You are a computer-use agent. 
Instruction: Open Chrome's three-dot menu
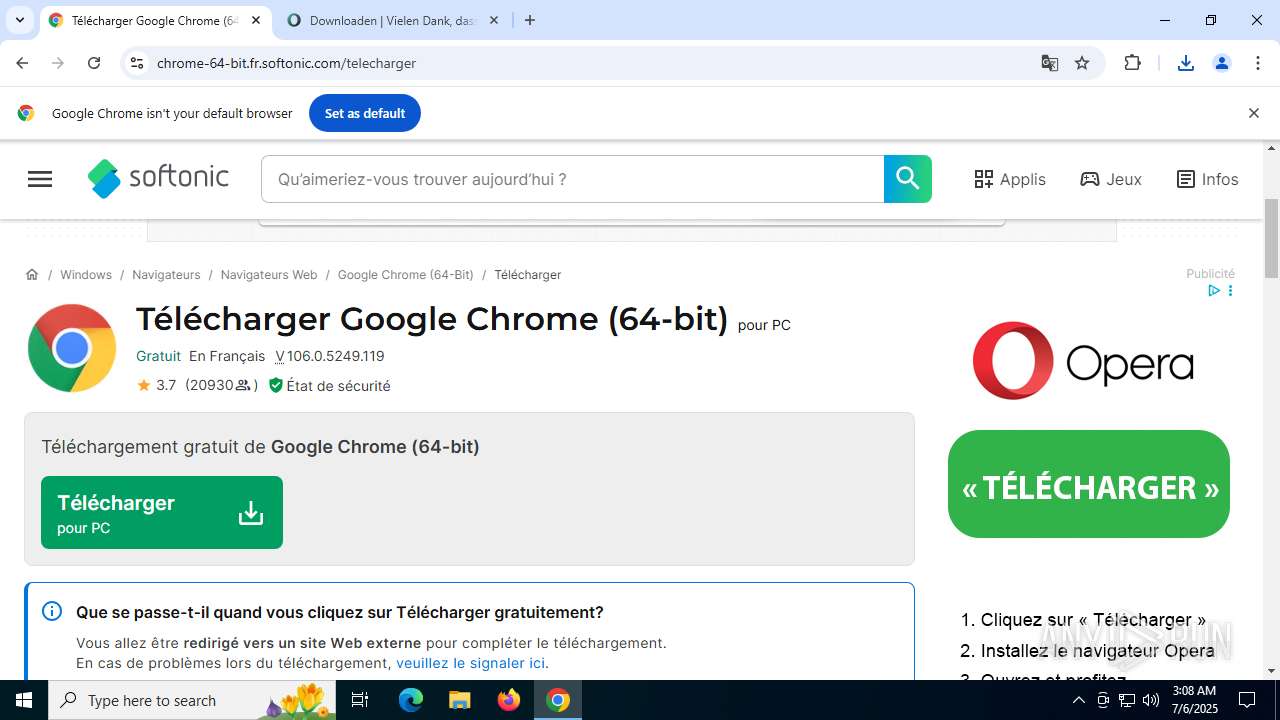pos(1258,63)
